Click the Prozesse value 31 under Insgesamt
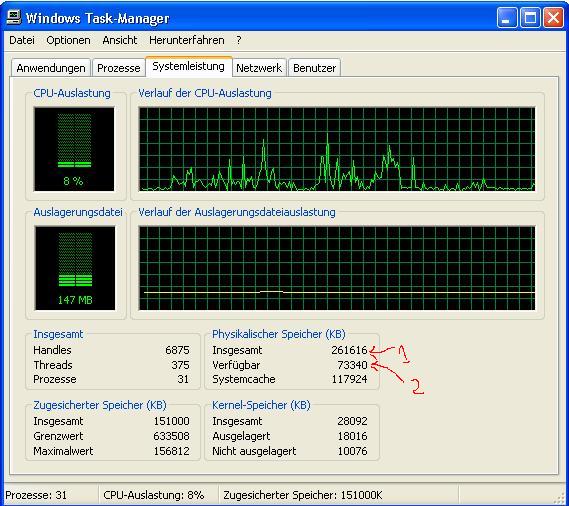Viewport: 569px width, 506px height. (x=183, y=379)
